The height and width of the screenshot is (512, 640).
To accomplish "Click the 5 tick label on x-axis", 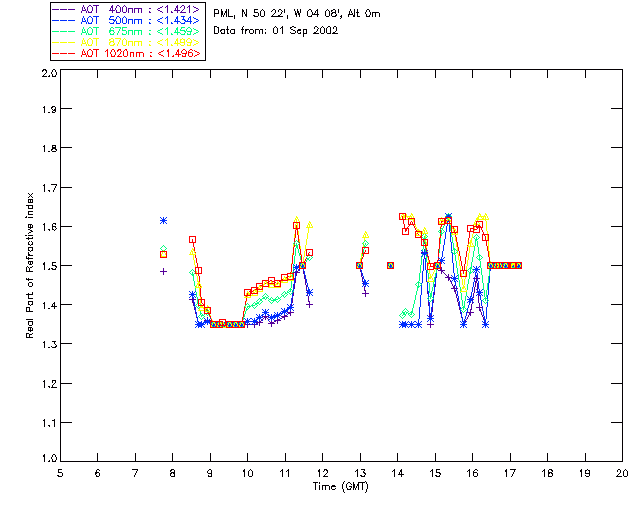I will [60, 473].
